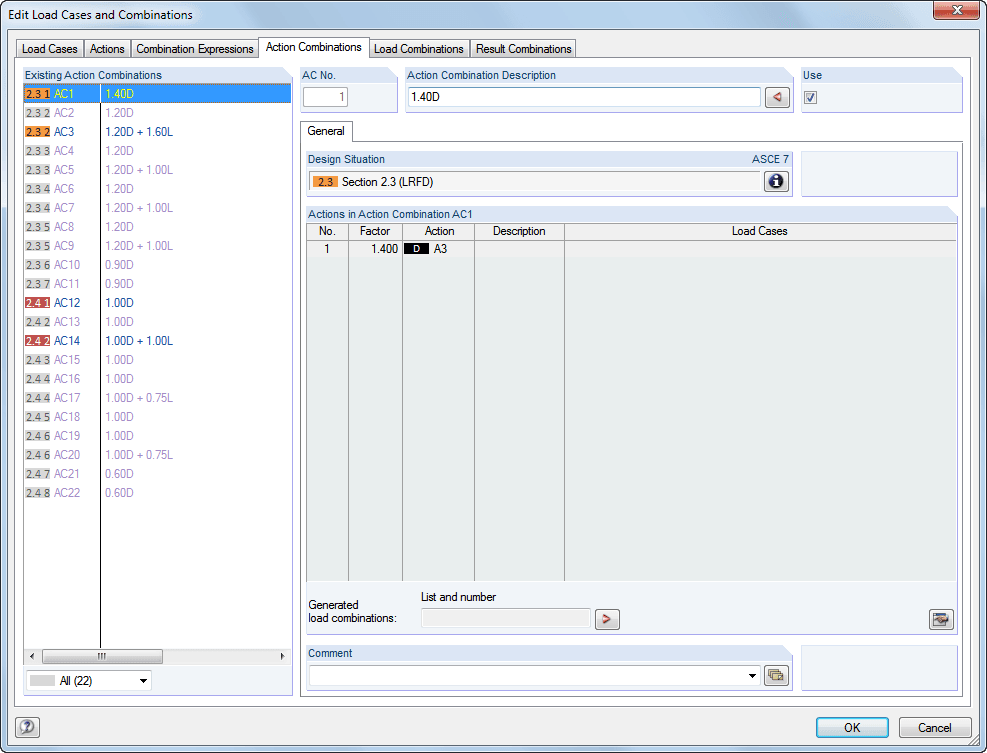The image size is (987, 753).
Task: Select action combination AC19
Action: click(x=157, y=436)
